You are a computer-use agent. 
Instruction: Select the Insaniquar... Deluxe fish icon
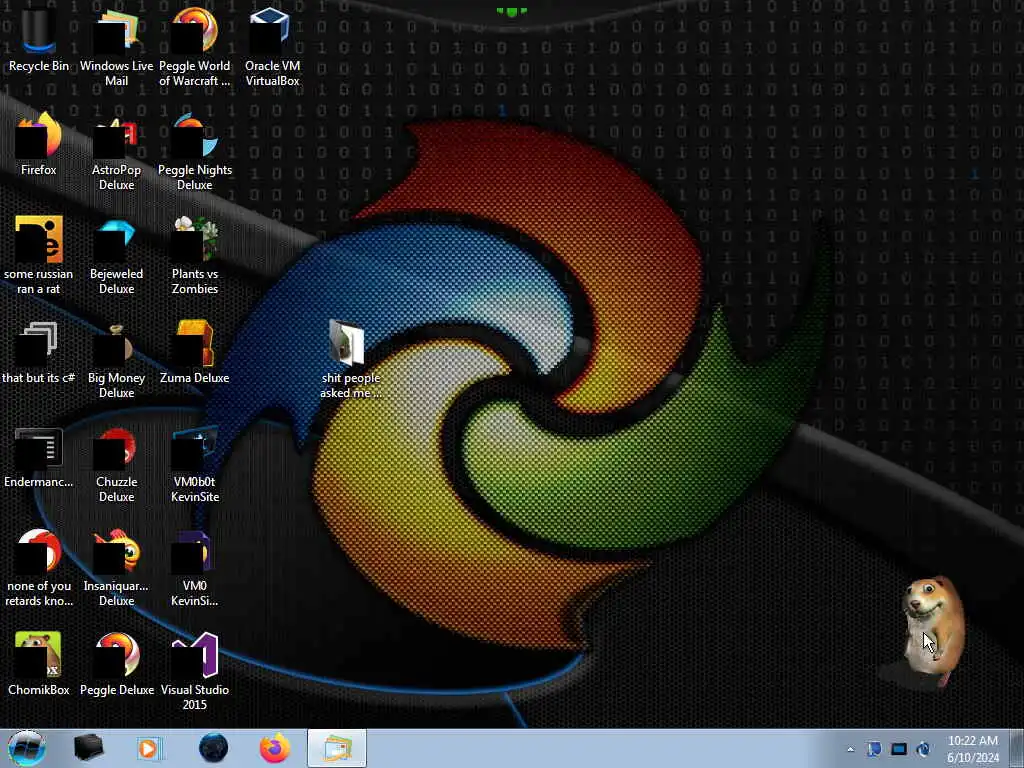tap(116, 568)
